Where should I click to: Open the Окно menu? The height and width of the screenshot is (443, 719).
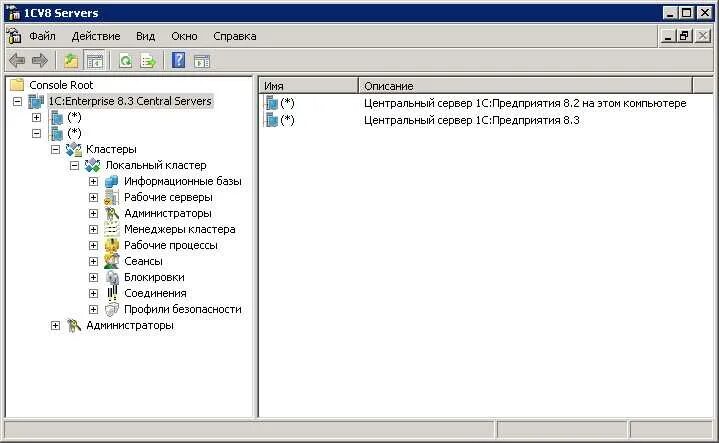(184, 36)
